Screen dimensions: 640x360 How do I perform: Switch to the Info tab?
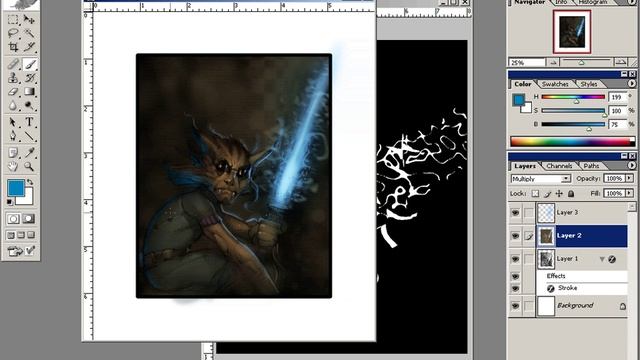562,2
